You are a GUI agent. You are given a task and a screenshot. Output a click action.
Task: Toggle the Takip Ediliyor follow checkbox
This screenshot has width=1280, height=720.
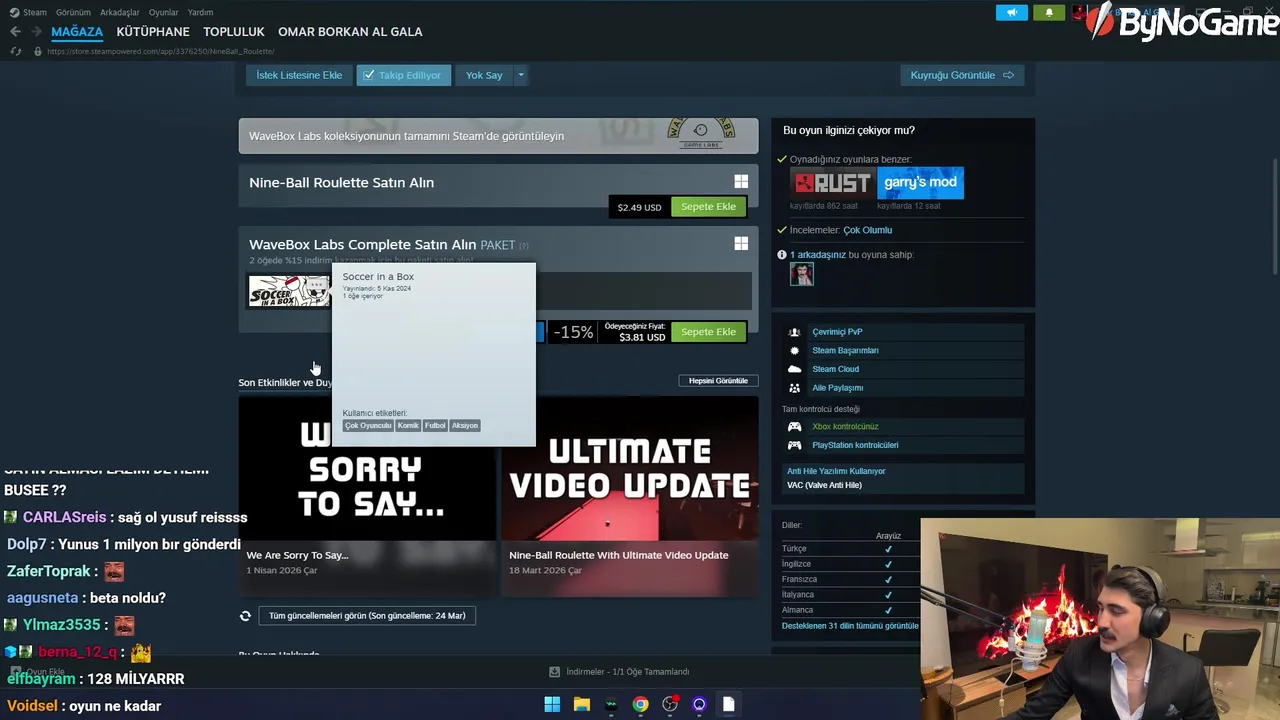[x=369, y=75]
